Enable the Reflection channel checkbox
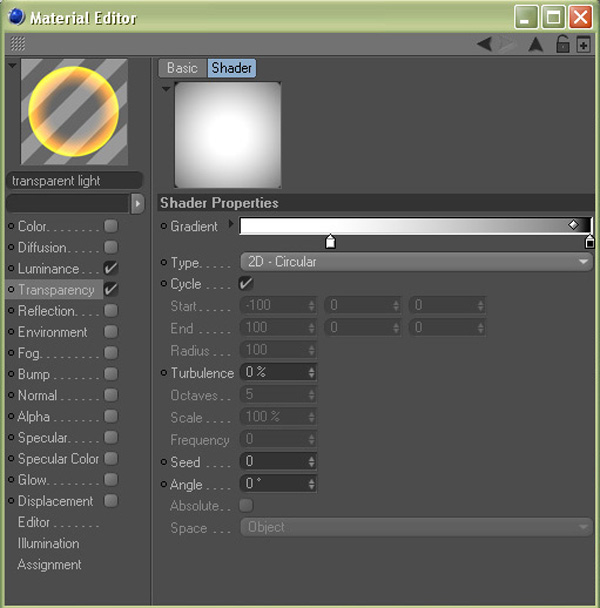Viewport: 600px width, 608px height. [111, 311]
